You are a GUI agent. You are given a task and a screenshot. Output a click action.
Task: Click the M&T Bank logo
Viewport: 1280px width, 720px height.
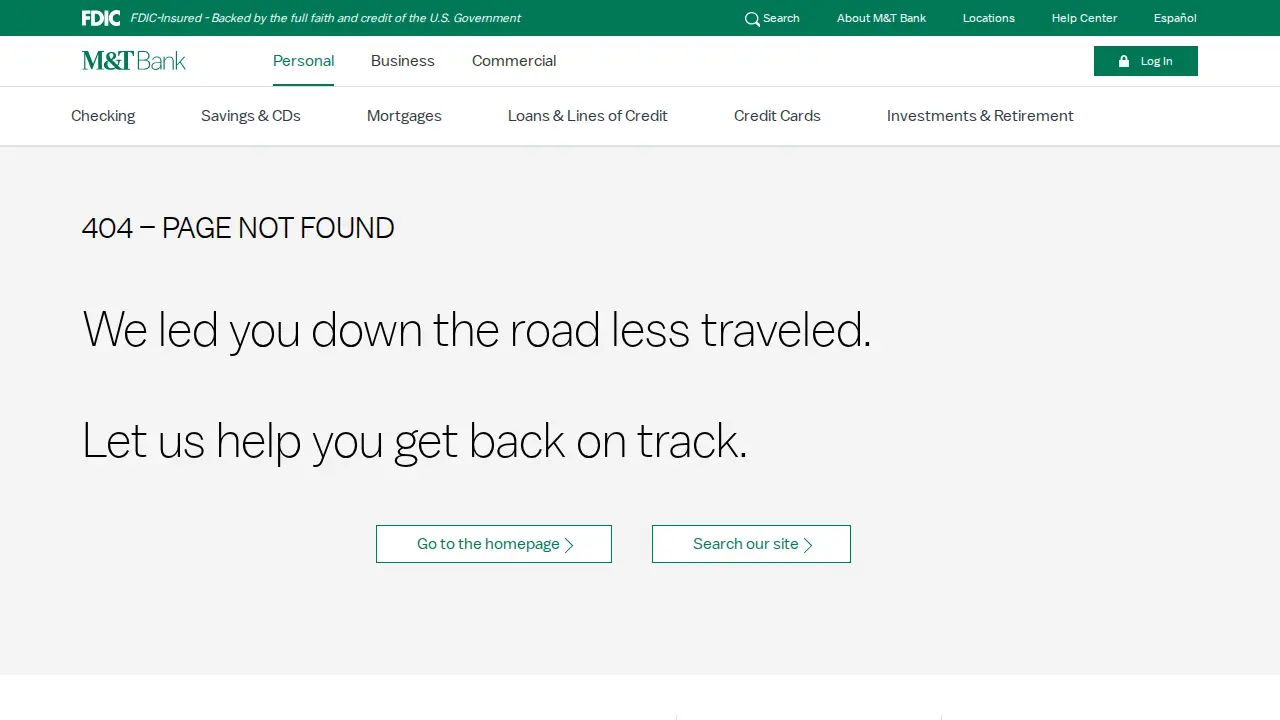pyautogui.click(x=134, y=61)
